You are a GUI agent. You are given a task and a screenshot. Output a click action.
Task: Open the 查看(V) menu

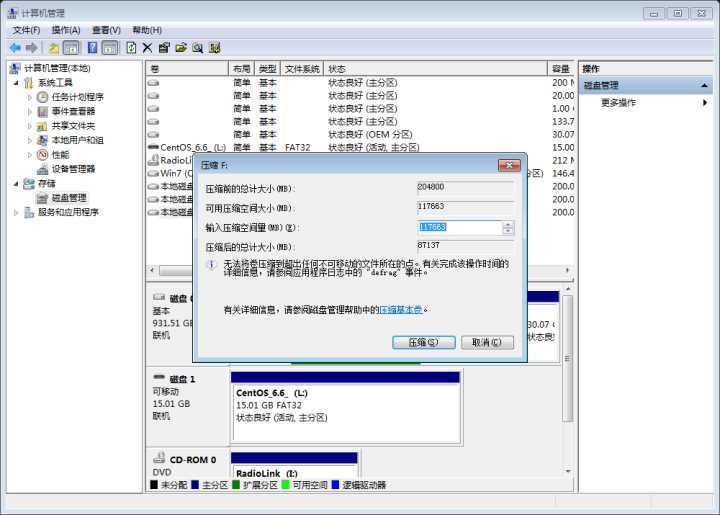point(107,30)
